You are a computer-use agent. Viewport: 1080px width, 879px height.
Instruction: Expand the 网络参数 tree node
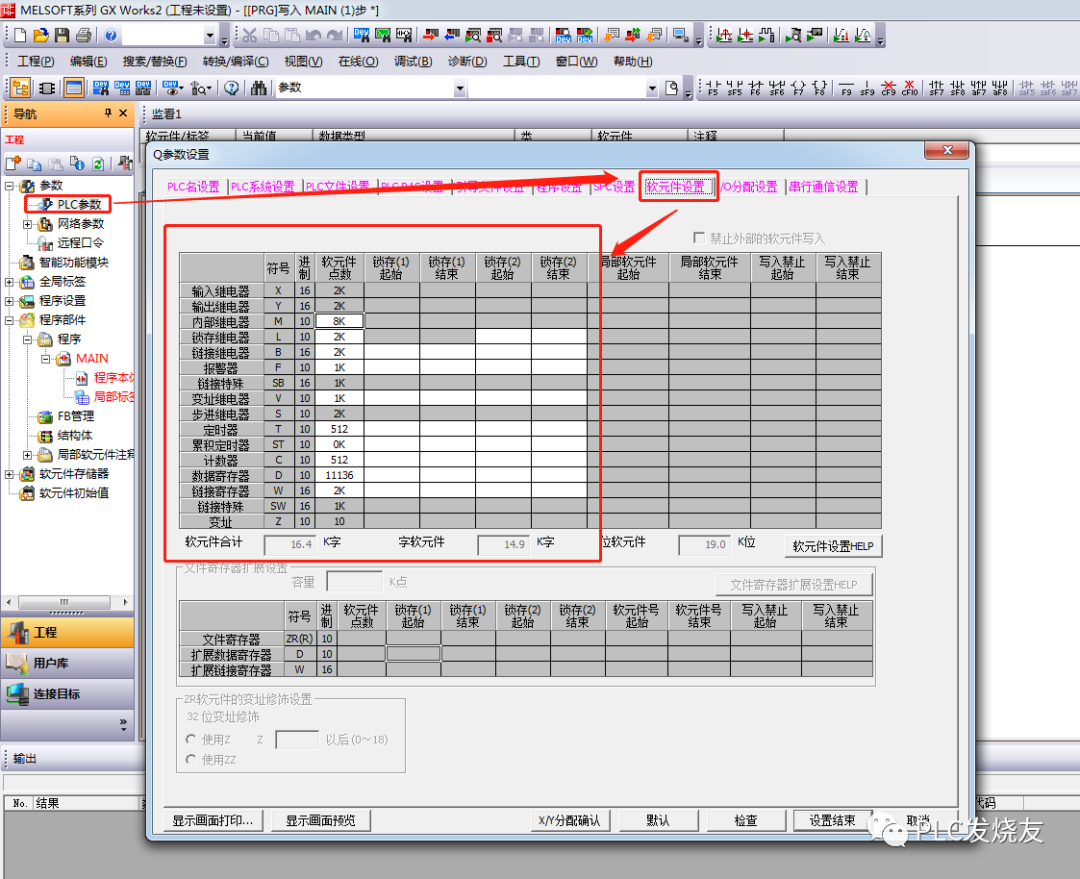(x=27, y=224)
